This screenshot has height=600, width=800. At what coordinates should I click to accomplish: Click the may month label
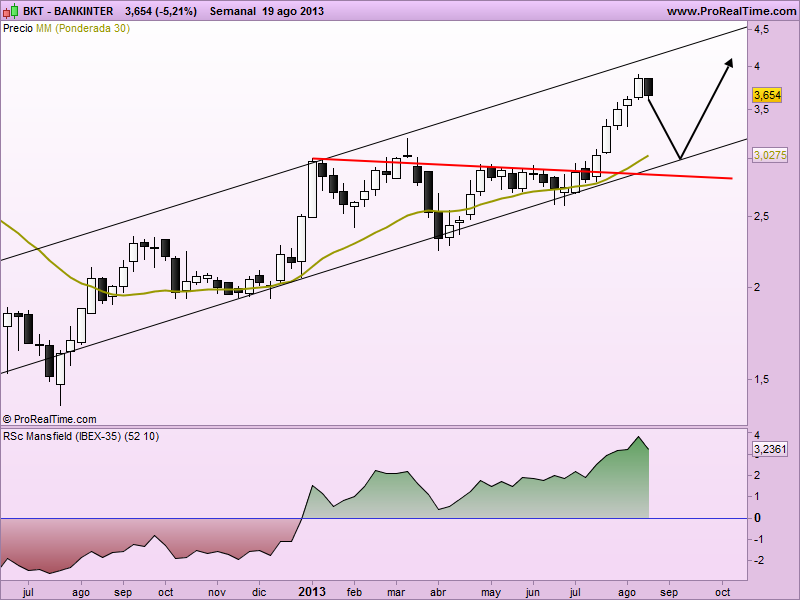click(491, 593)
